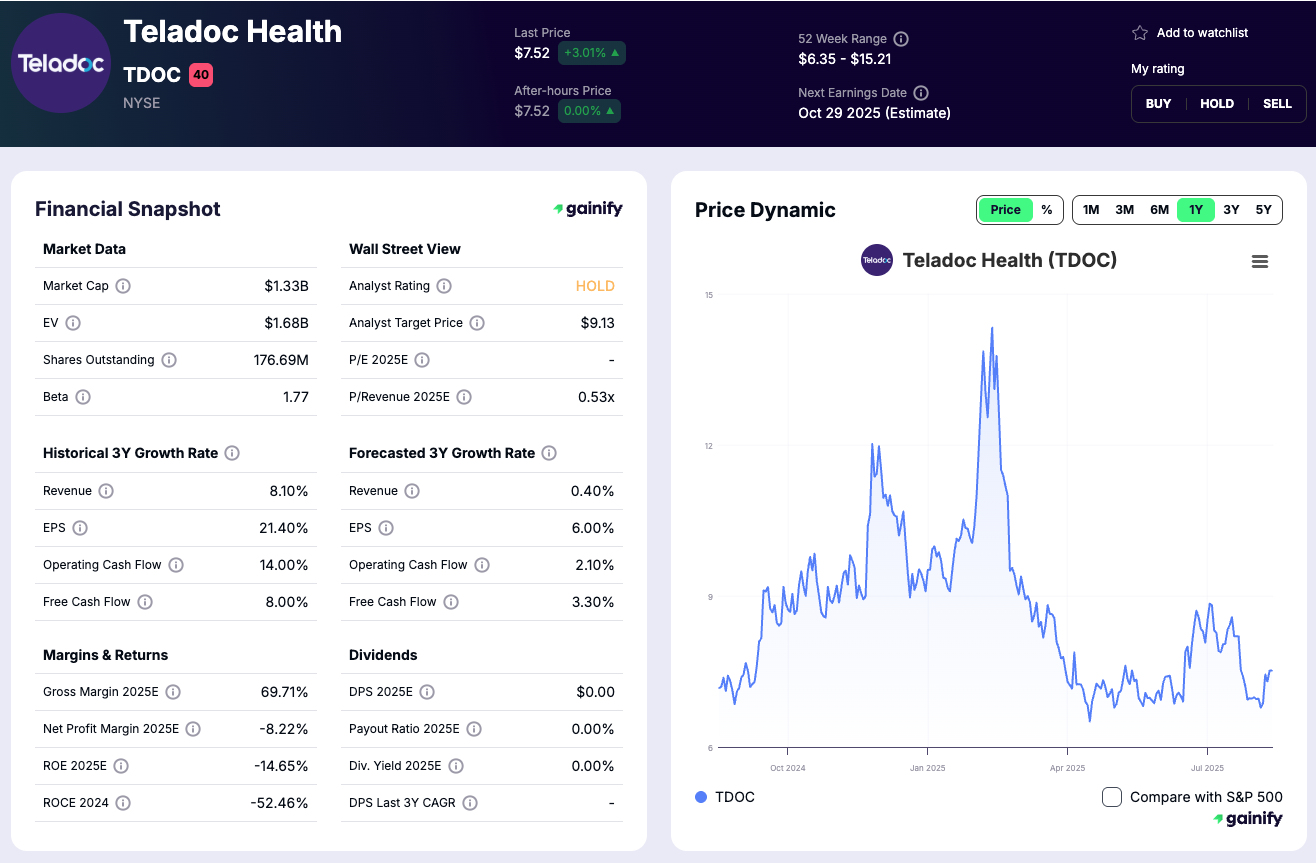Image resolution: width=1316 pixels, height=863 pixels.
Task: Click info icon beside P/Revenue 2025E
Action: coord(464,397)
